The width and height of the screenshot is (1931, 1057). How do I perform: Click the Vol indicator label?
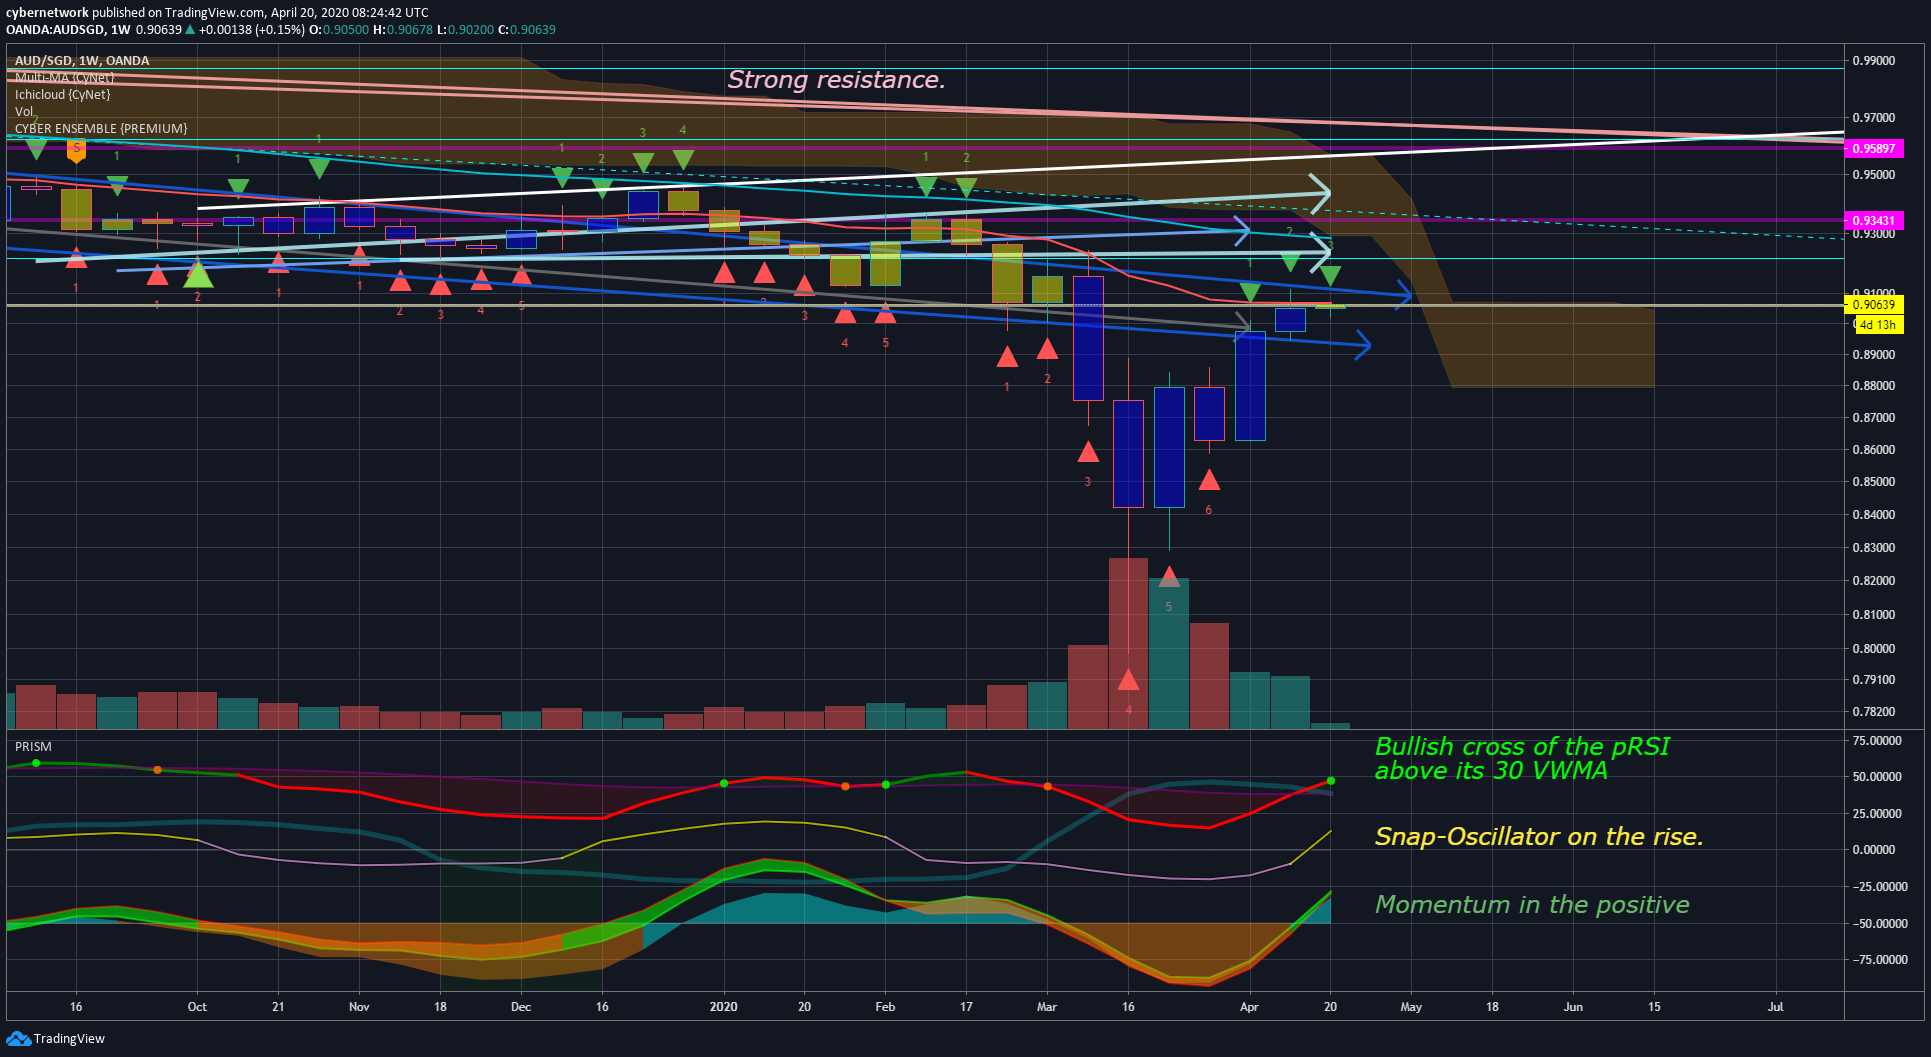tap(24, 112)
